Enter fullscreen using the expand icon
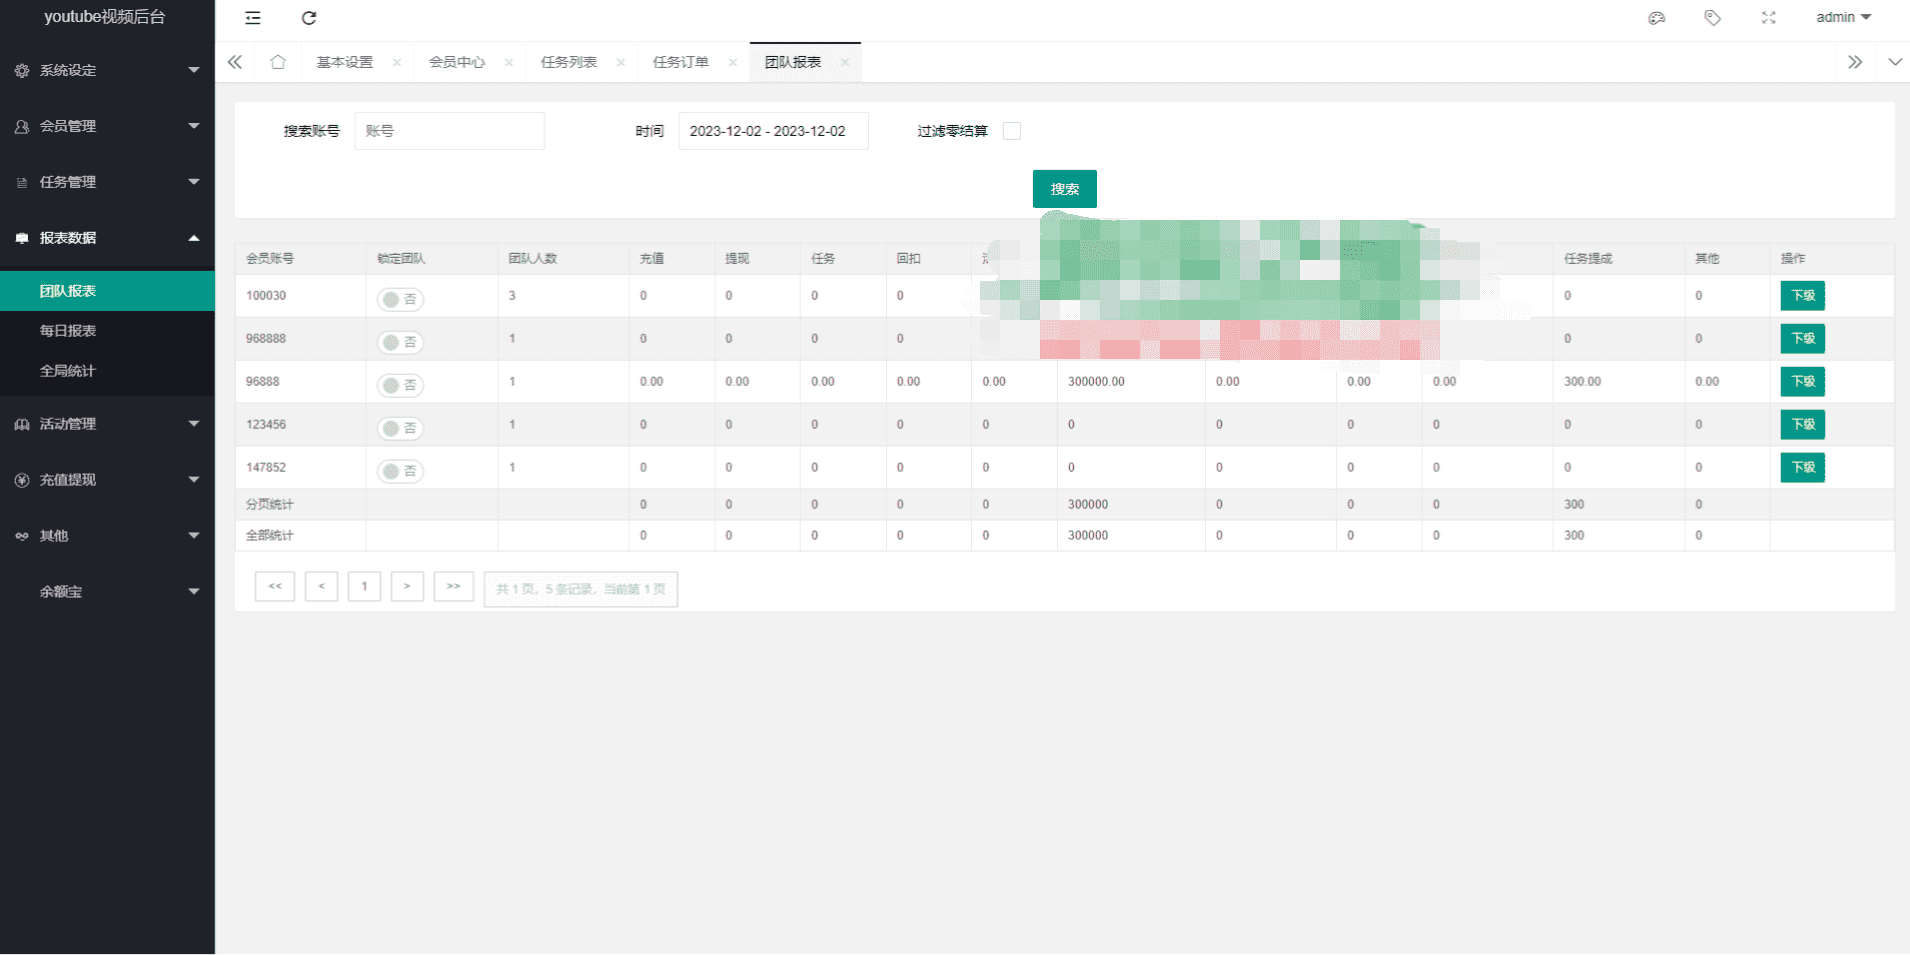 (x=1769, y=18)
